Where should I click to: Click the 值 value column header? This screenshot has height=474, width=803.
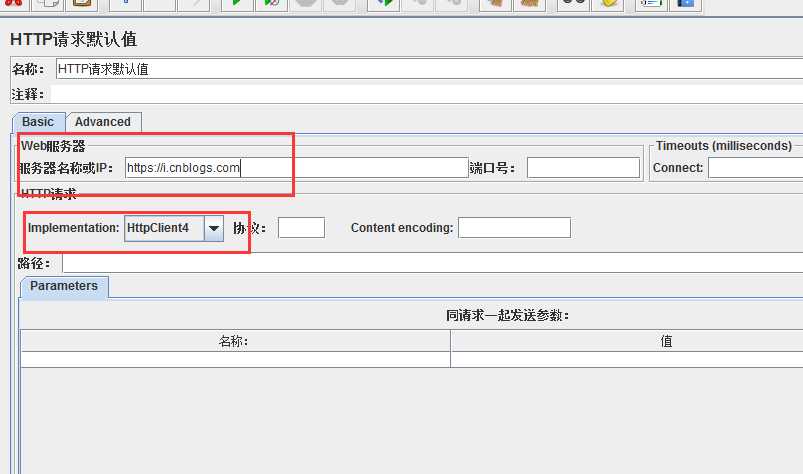click(627, 341)
